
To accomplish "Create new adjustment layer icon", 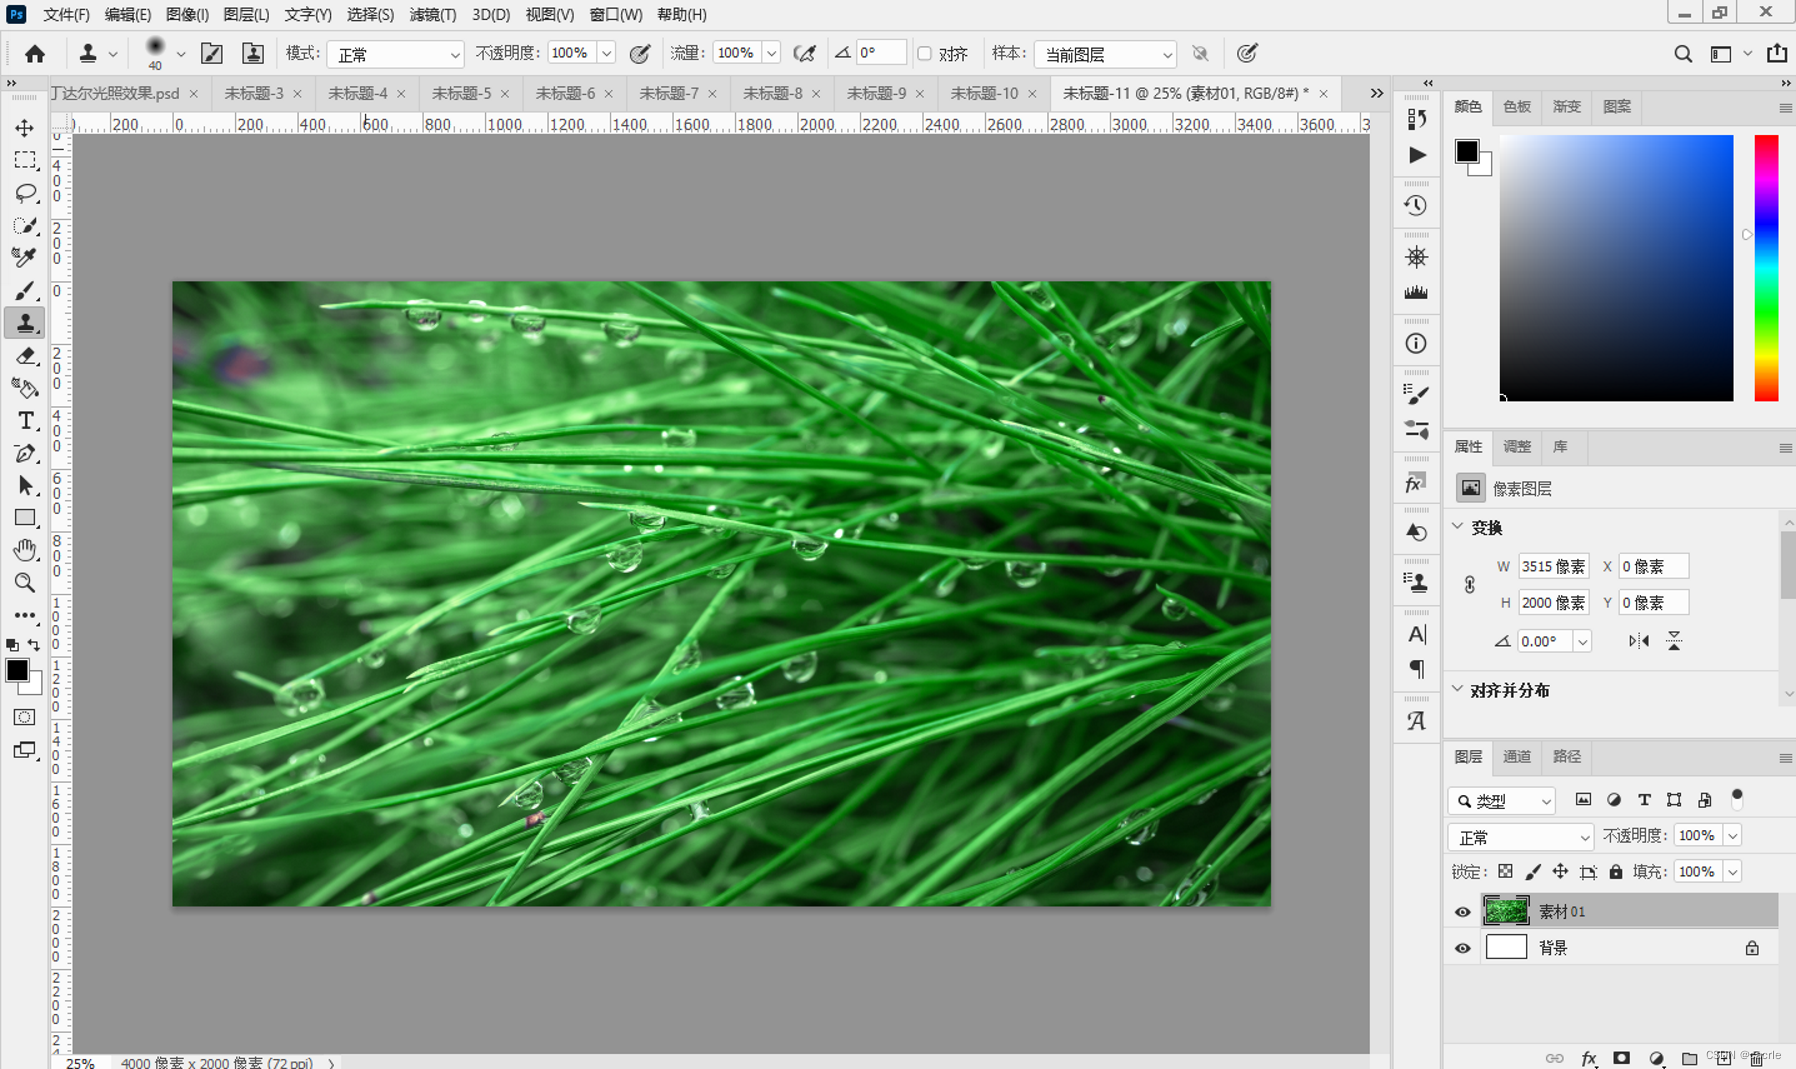I will point(1656,1058).
